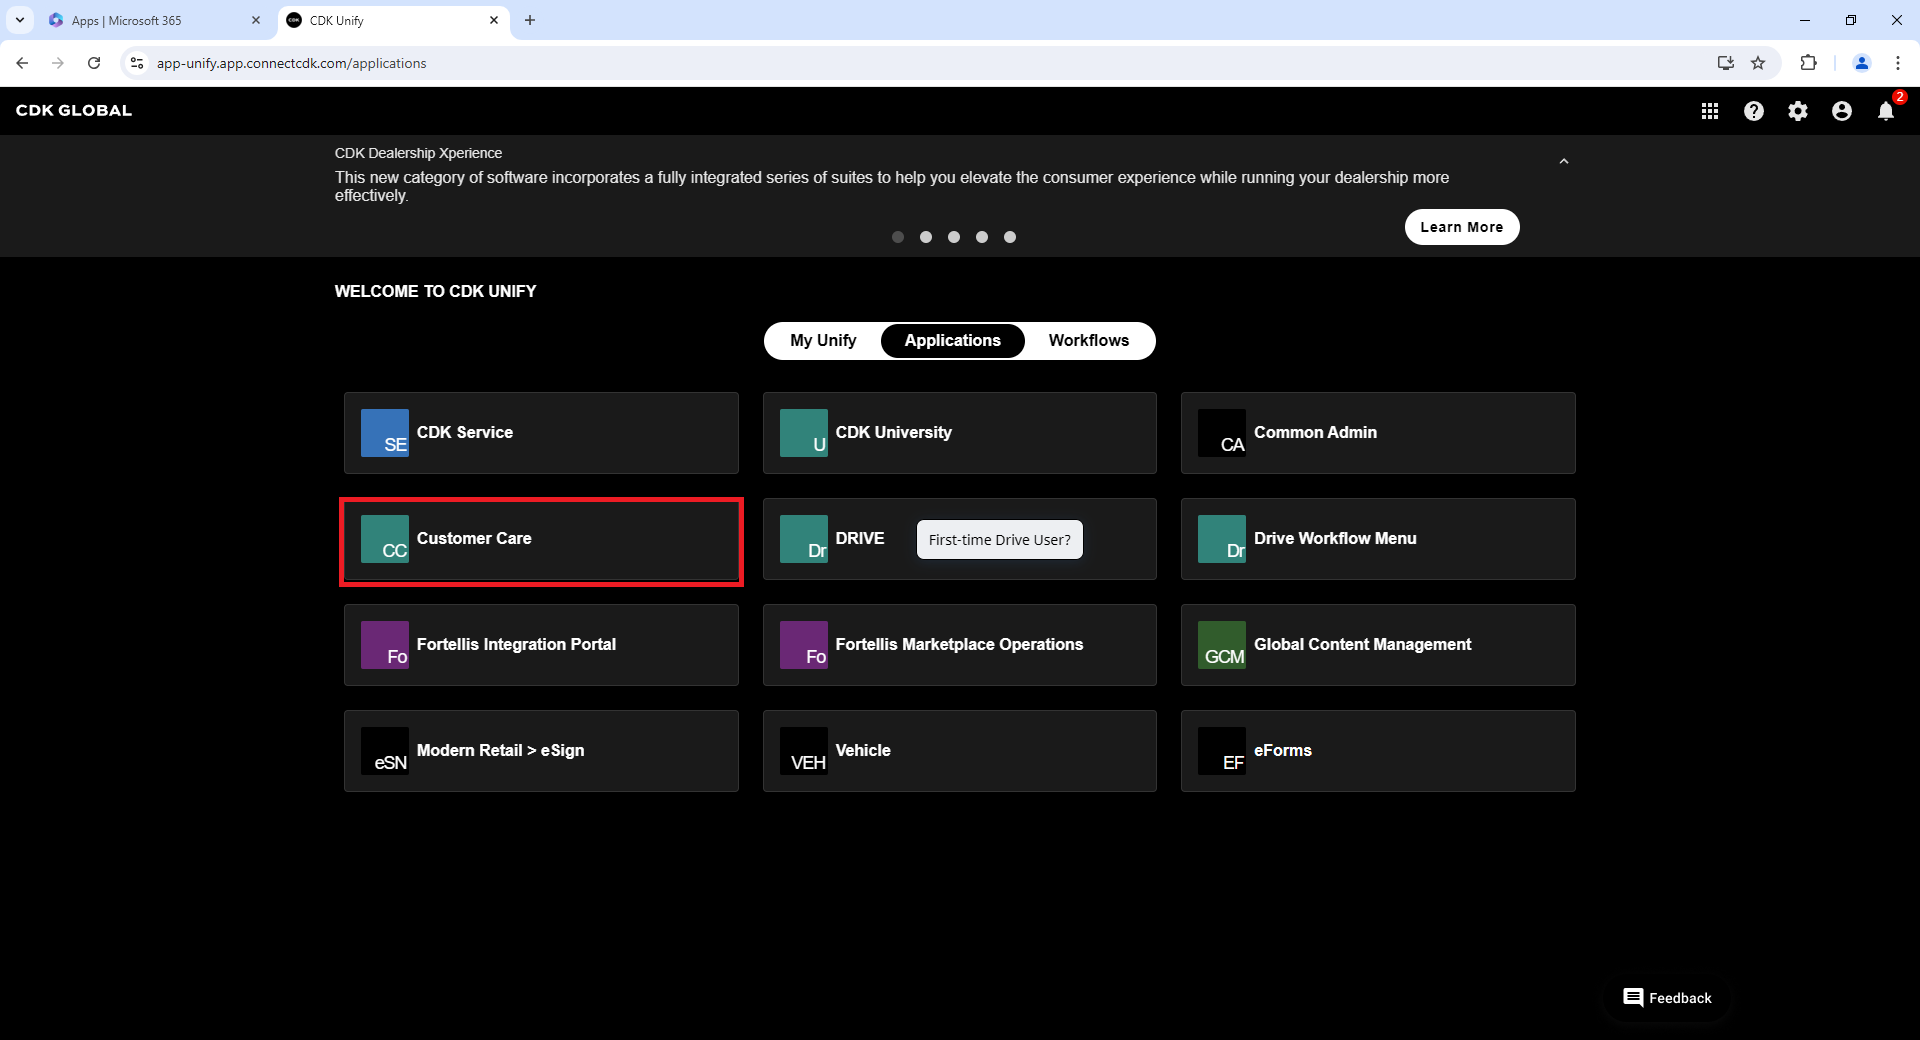Open the Vehicle application label
This screenshot has height=1040, width=1920.
tap(863, 750)
